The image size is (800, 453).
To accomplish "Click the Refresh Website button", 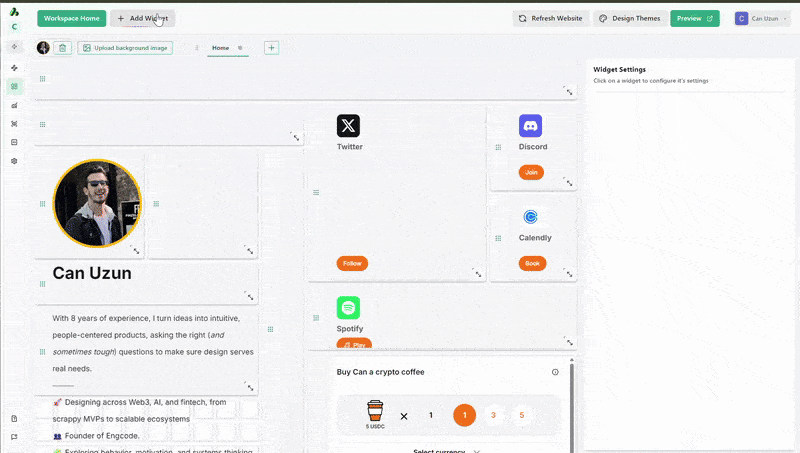I will point(551,18).
